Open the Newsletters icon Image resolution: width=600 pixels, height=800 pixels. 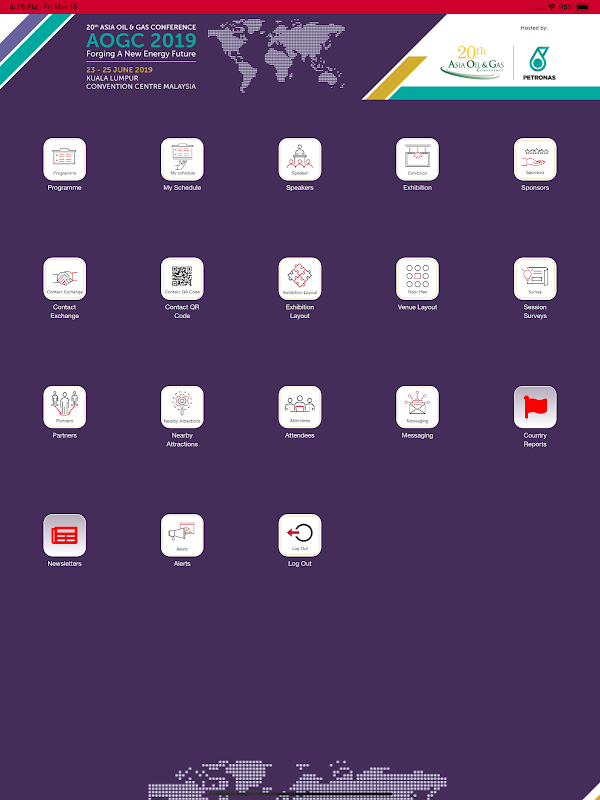point(64,535)
